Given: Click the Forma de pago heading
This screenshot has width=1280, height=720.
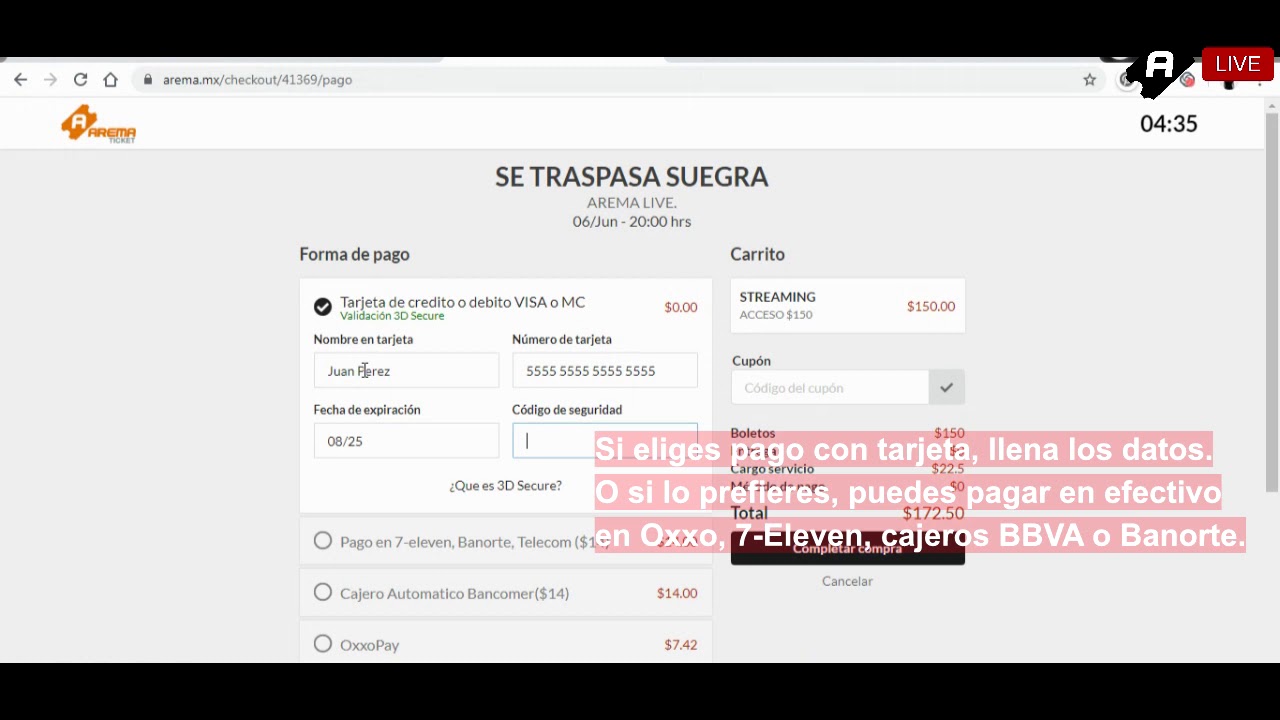Looking at the screenshot, I should coord(354,255).
